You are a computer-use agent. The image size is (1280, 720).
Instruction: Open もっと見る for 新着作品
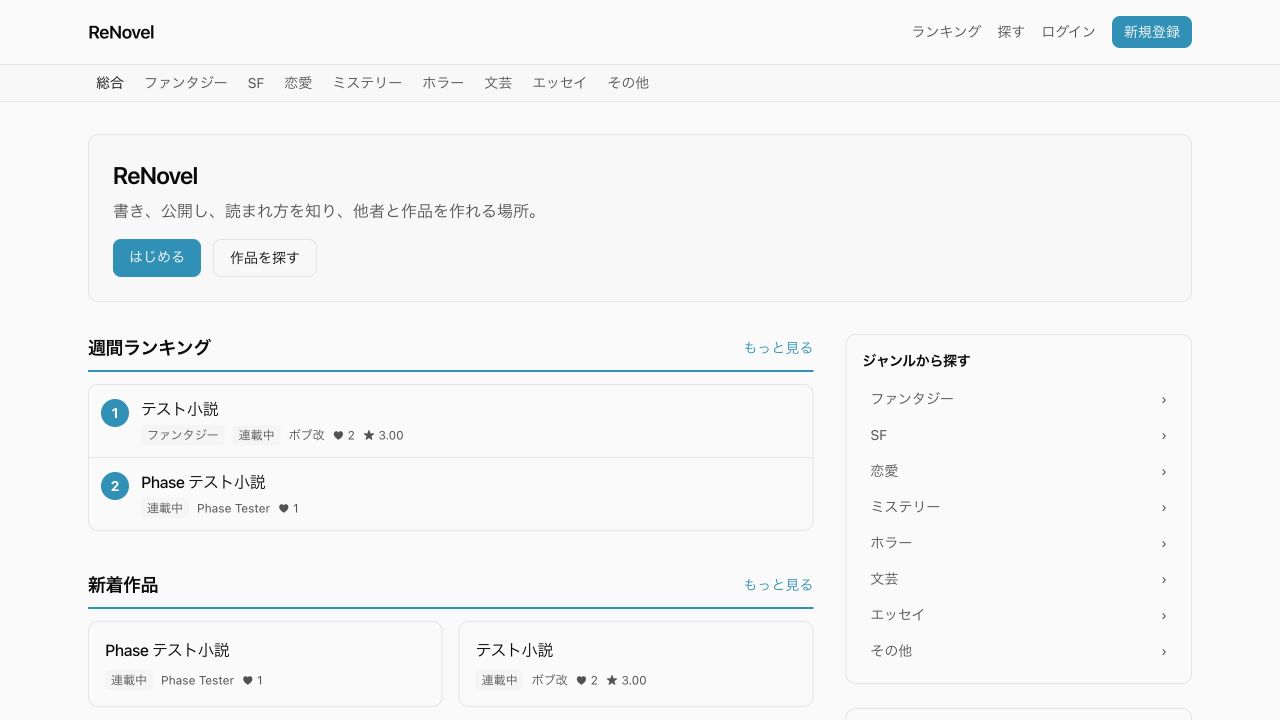pyautogui.click(x=778, y=585)
